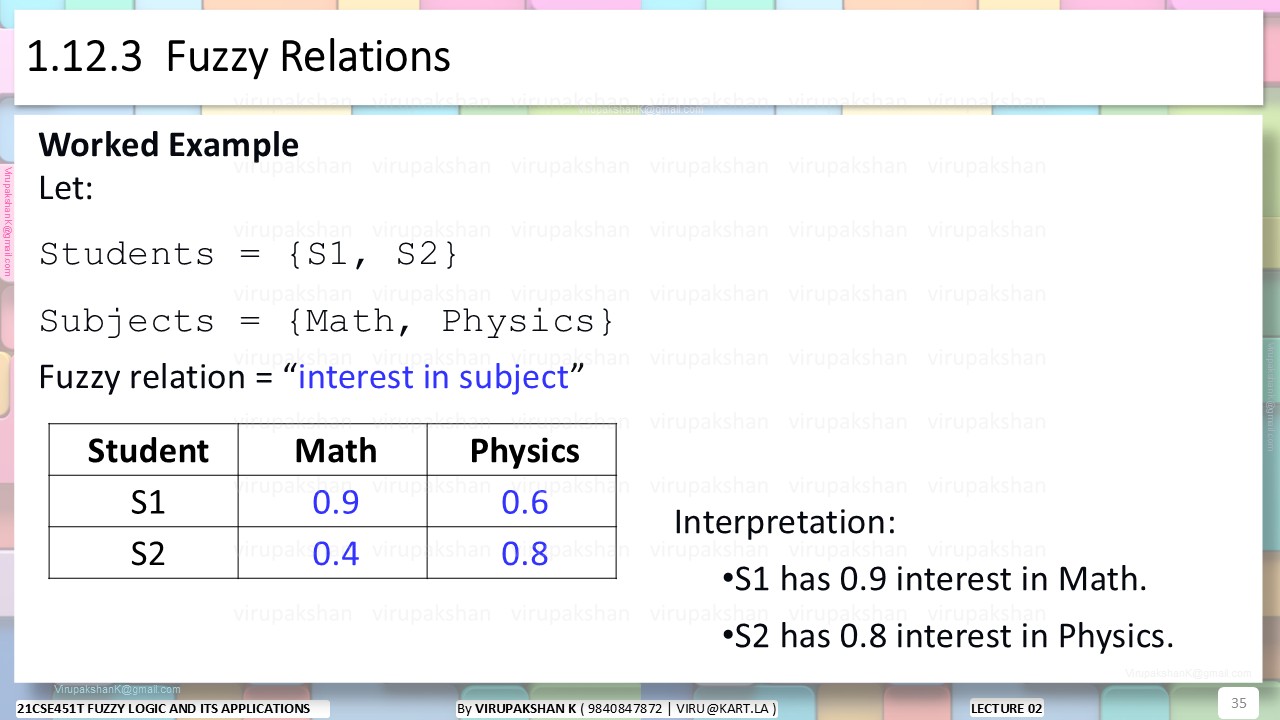Select the Worked Example heading

click(x=168, y=145)
